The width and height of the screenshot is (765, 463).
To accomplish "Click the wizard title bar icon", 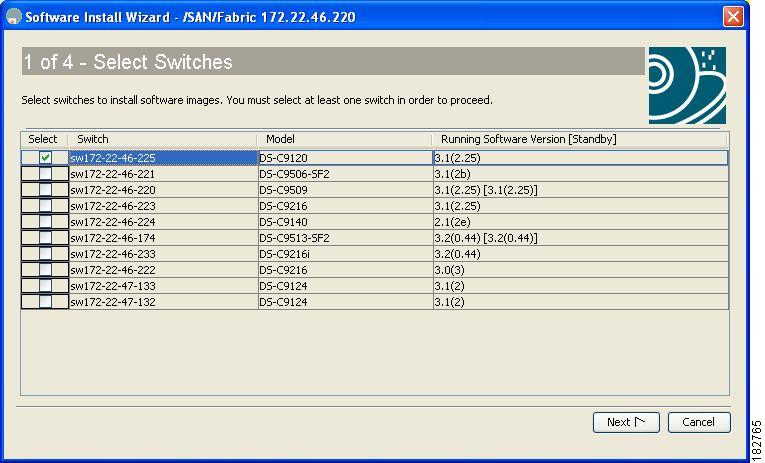I will 14,17.
